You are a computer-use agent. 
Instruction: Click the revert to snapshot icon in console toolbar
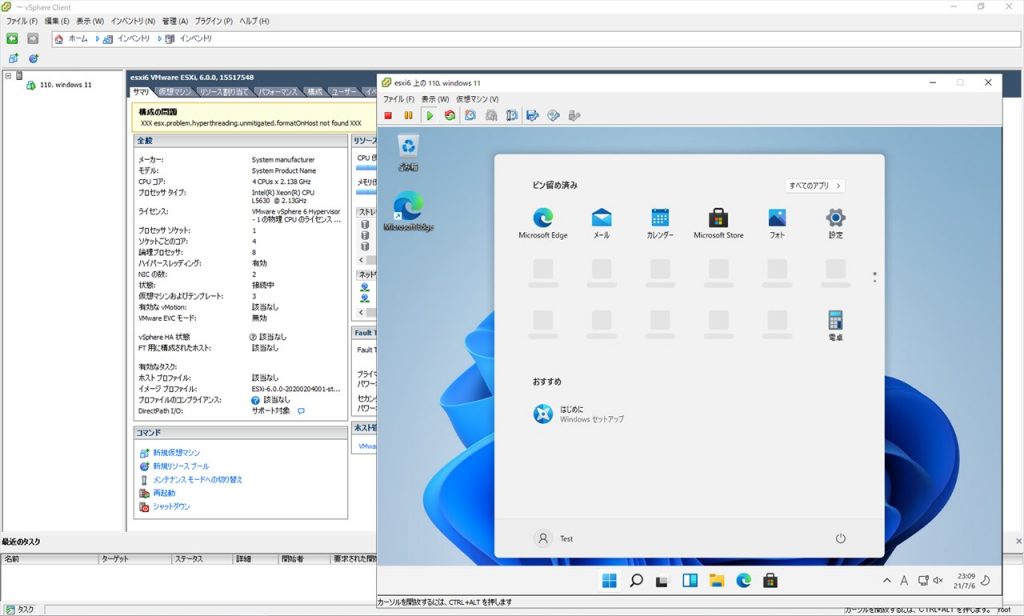click(x=491, y=116)
